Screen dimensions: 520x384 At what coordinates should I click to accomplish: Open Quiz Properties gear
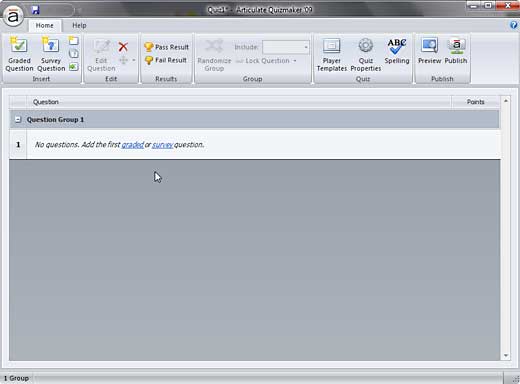(366, 55)
